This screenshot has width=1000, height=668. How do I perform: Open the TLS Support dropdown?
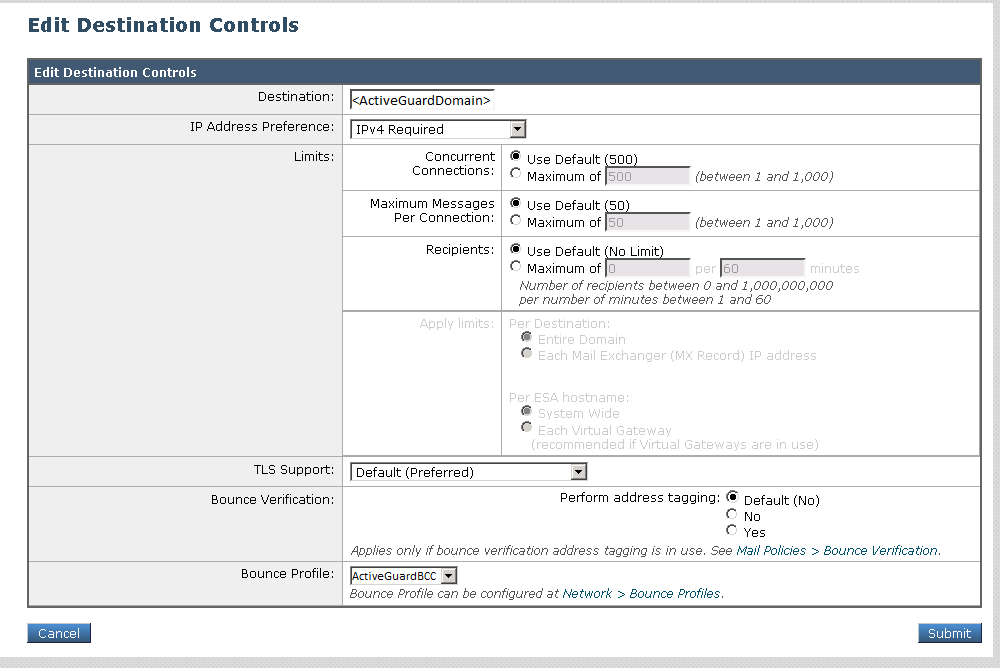pos(468,472)
